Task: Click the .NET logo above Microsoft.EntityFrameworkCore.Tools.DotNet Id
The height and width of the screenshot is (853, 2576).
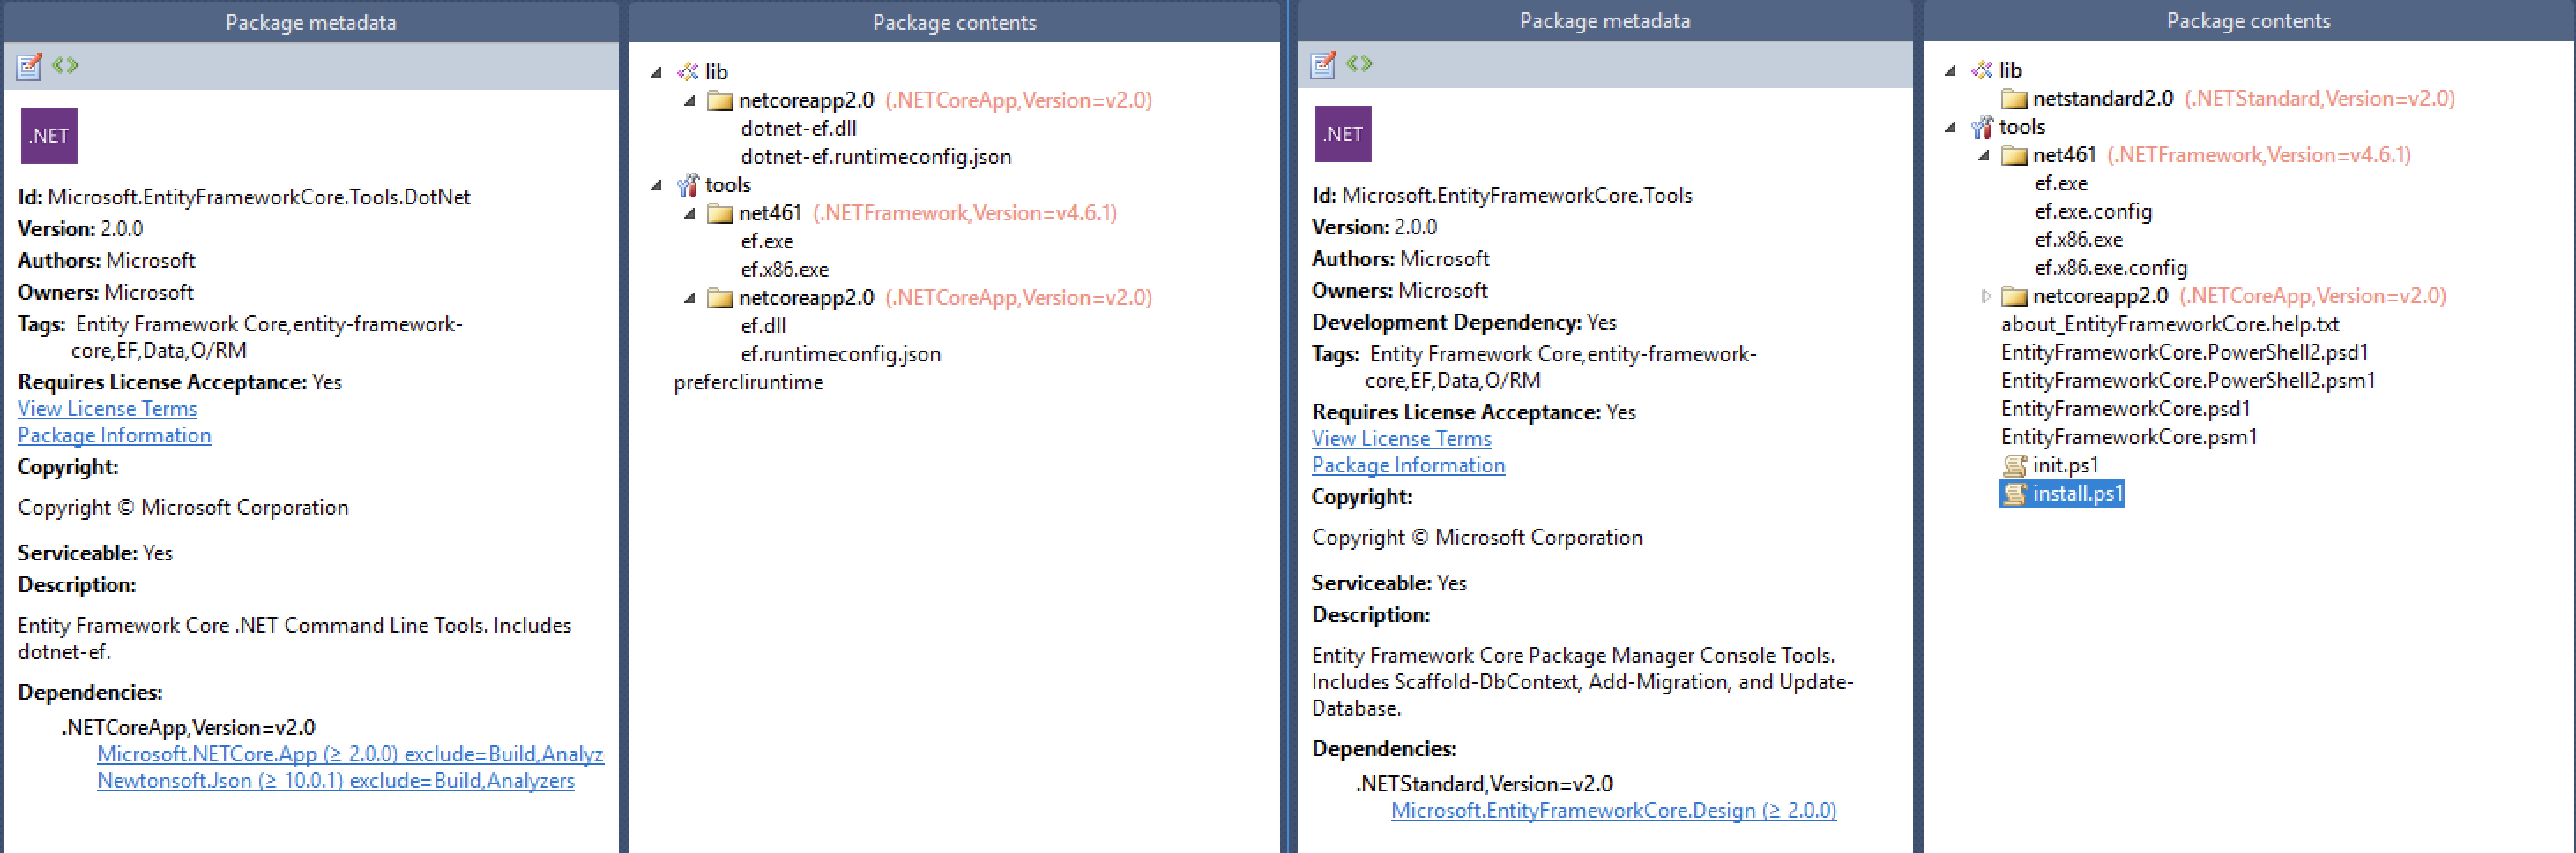Action: point(49,136)
